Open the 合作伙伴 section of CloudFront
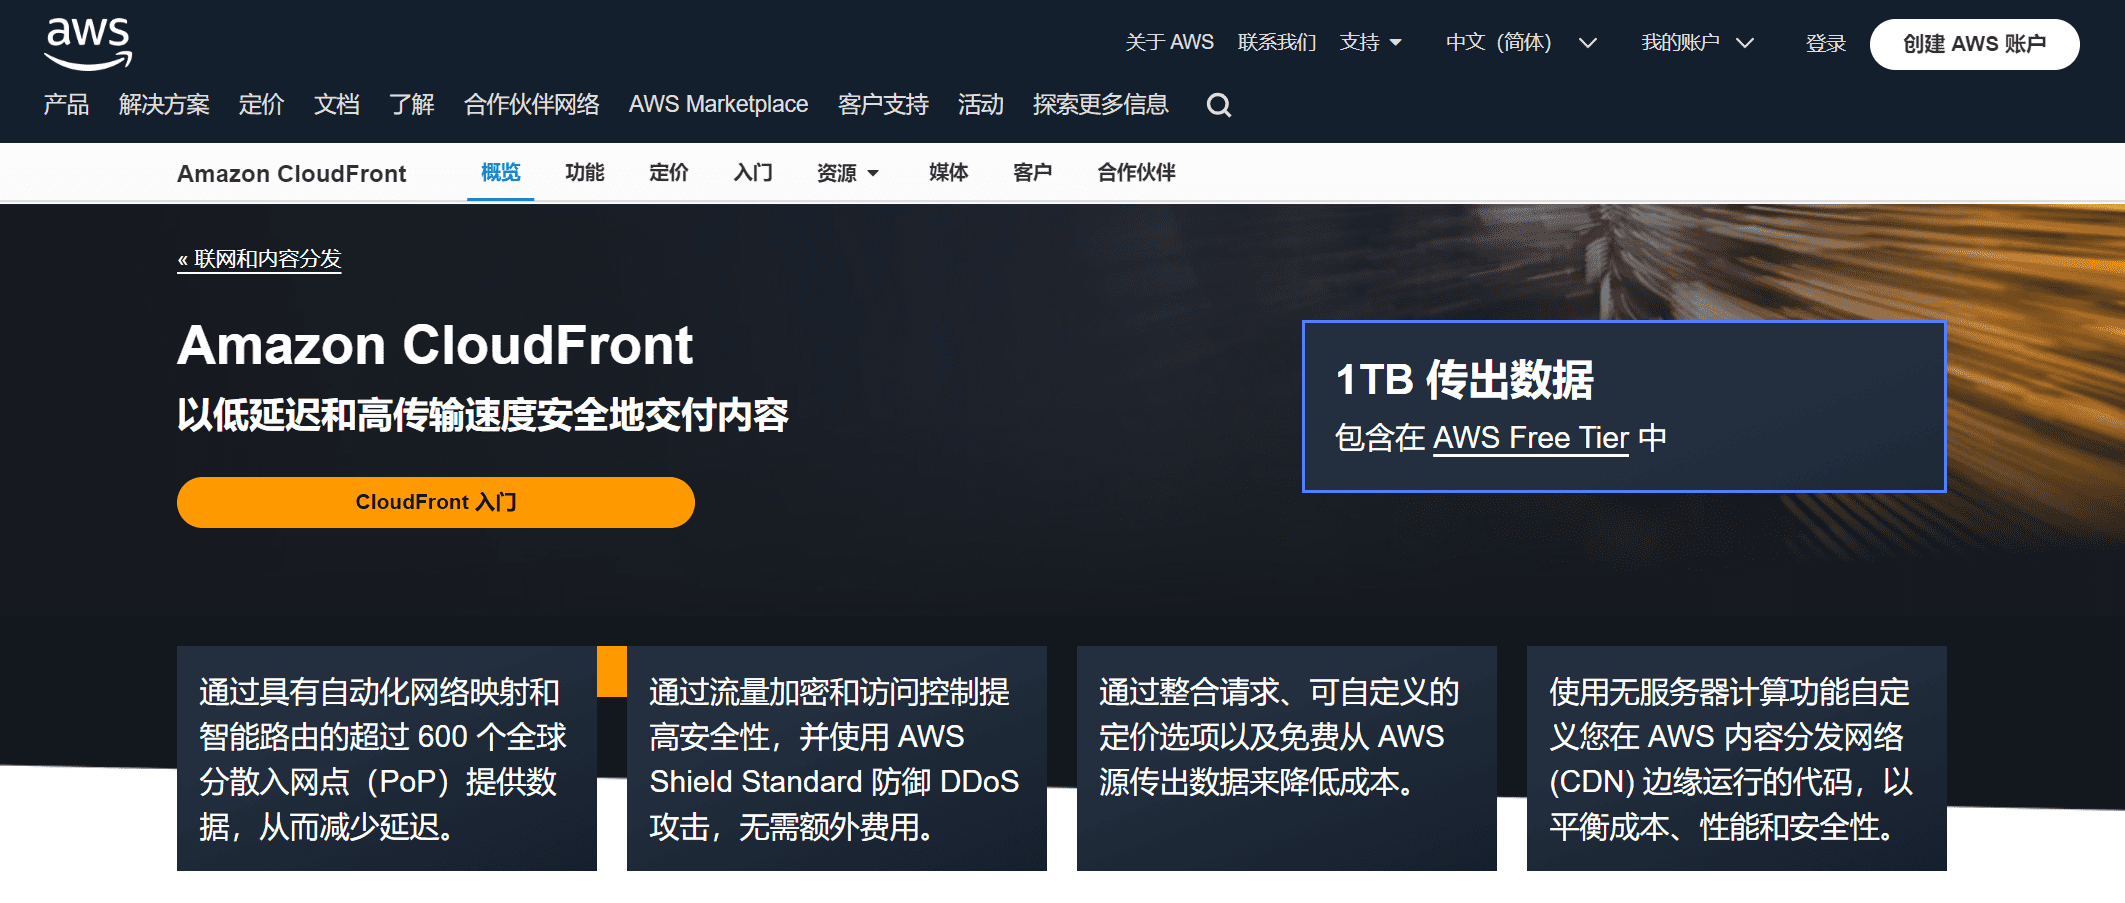Screen dimensions: 2125x903 click(x=1134, y=172)
